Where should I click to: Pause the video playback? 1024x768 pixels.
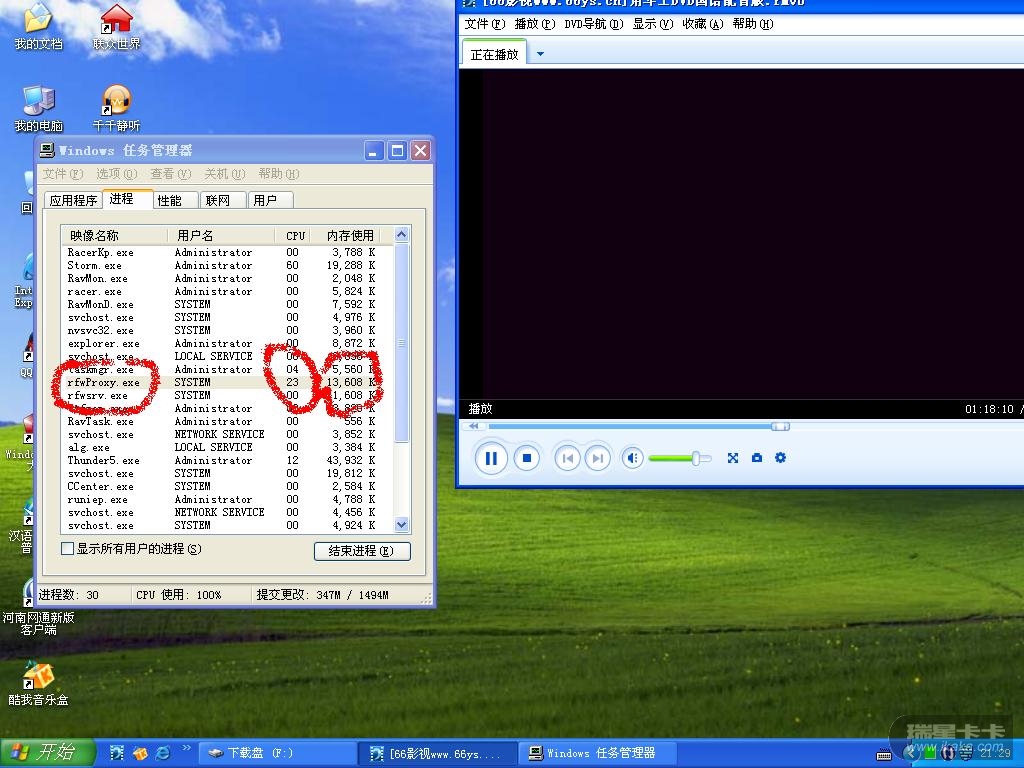491,459
